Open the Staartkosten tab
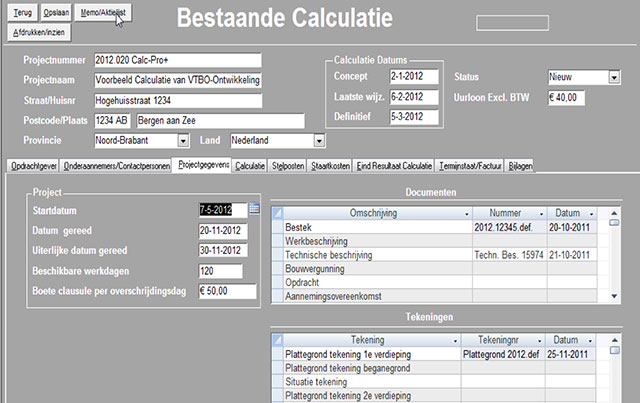Image resolution: width=640 pixels, height=403 pixels. click(x=330, y=166)
